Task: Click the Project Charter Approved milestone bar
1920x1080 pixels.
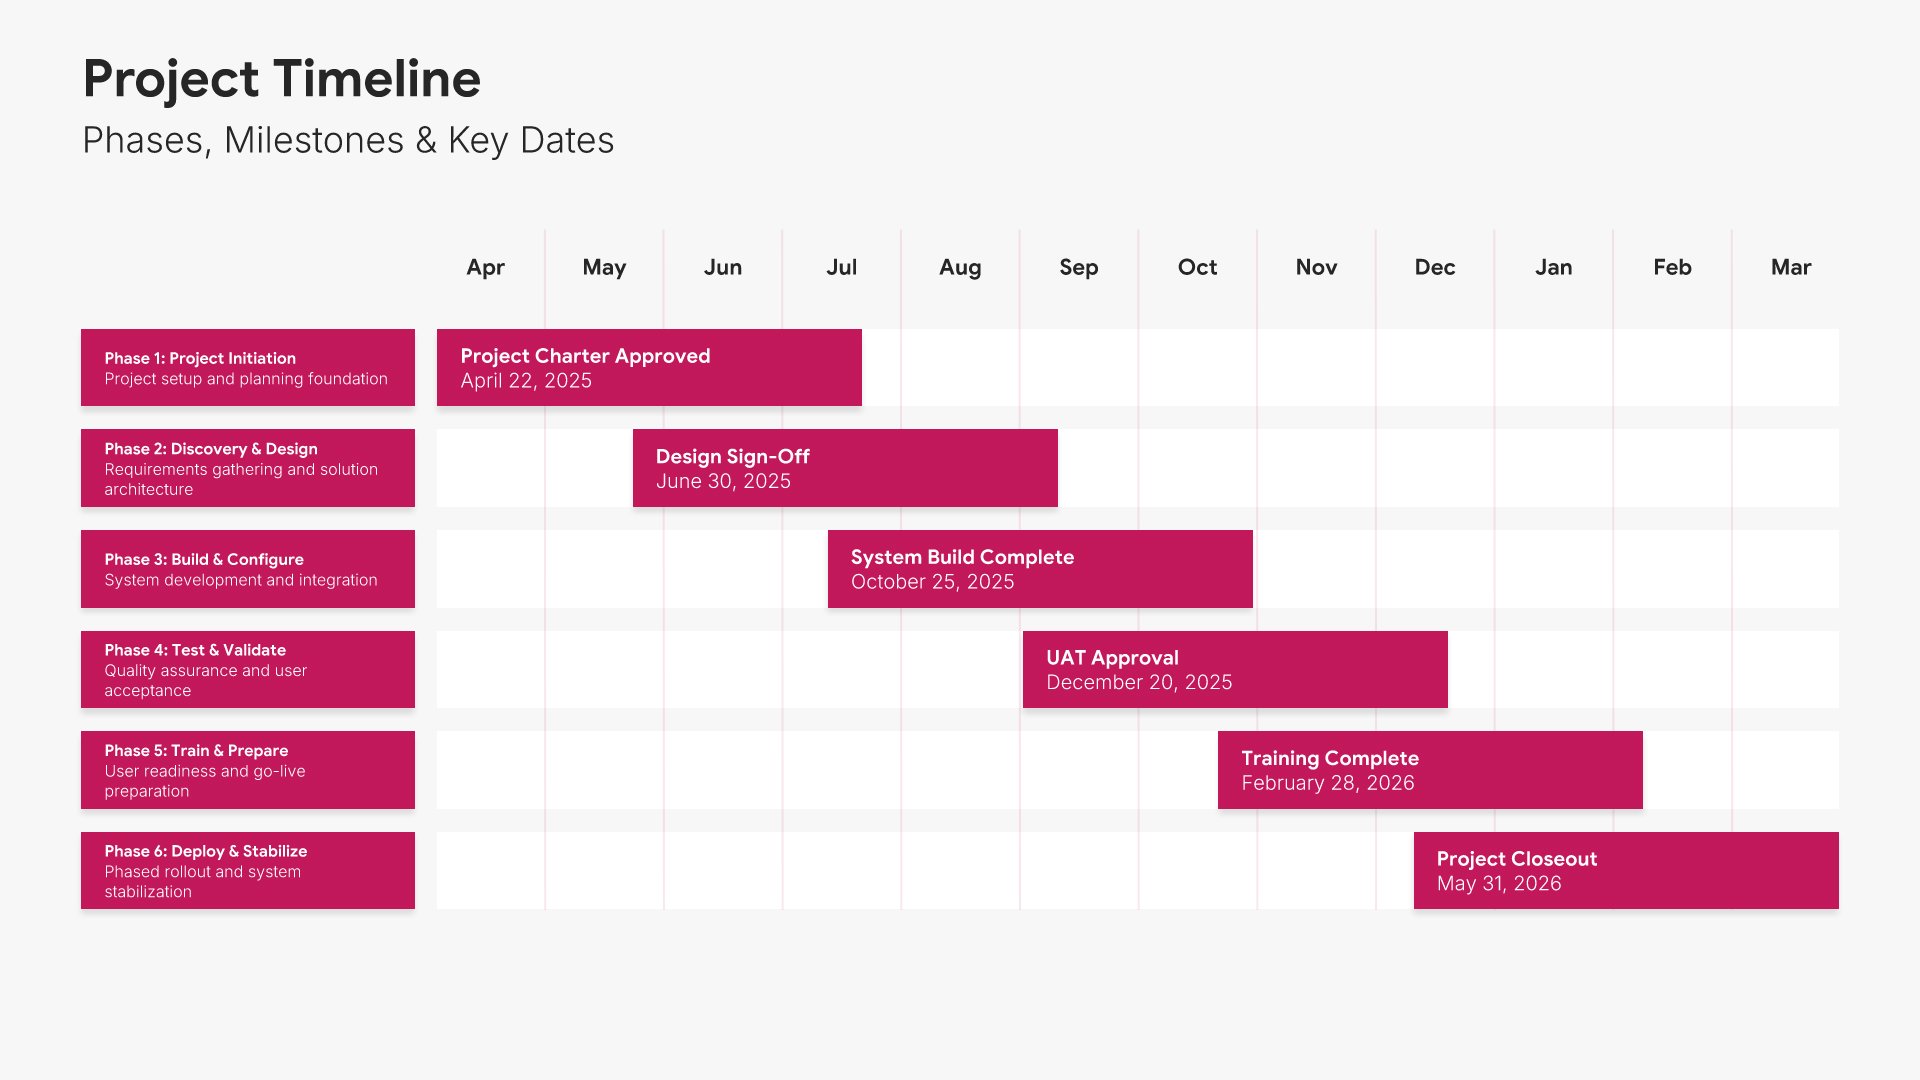Action: click(648, 368)
